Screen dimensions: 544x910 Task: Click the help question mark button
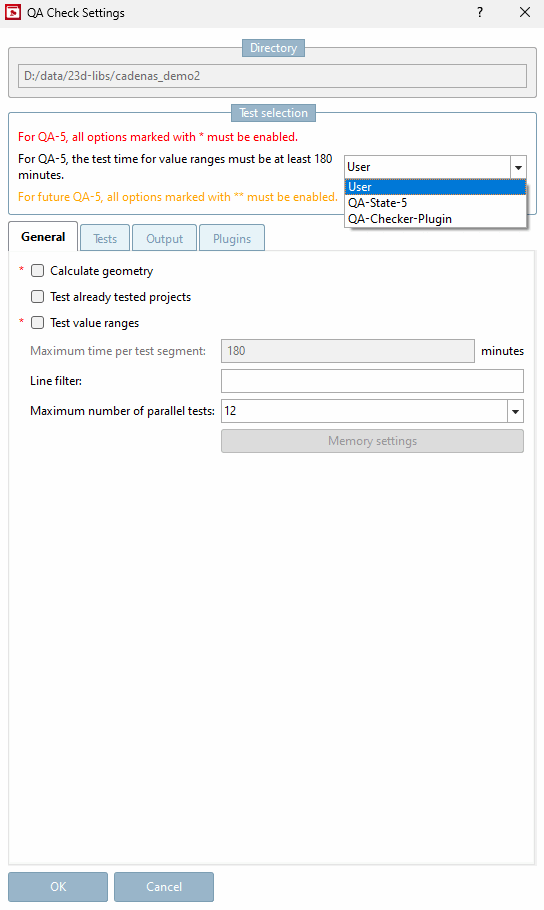[480, 12]
